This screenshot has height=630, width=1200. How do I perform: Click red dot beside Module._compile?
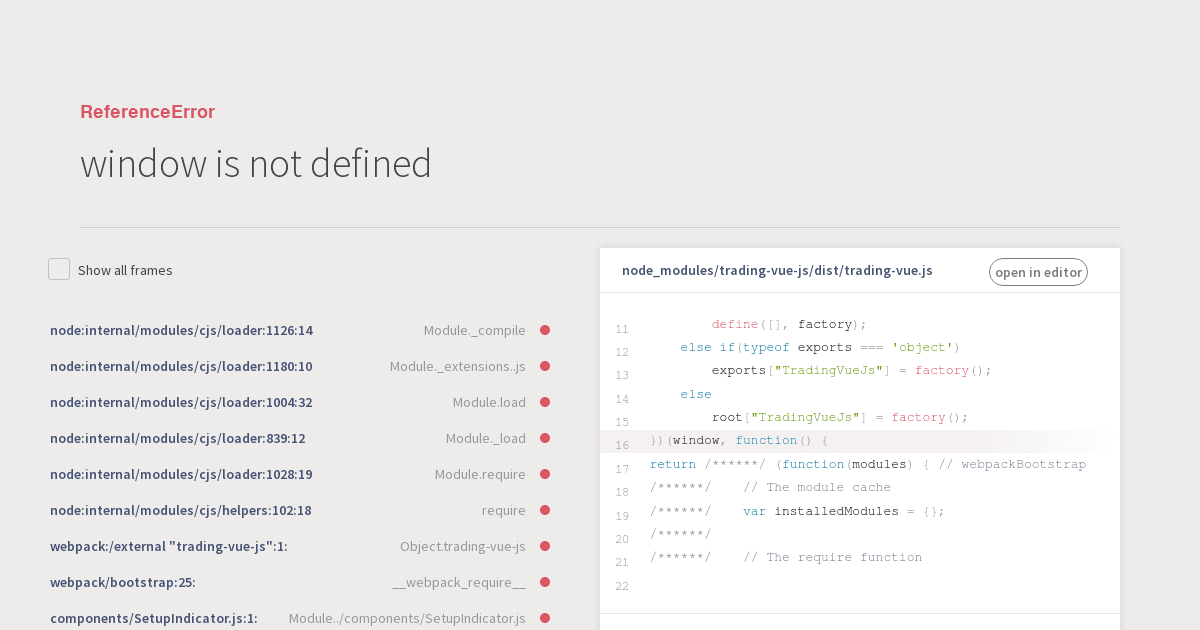pos(545,330)
